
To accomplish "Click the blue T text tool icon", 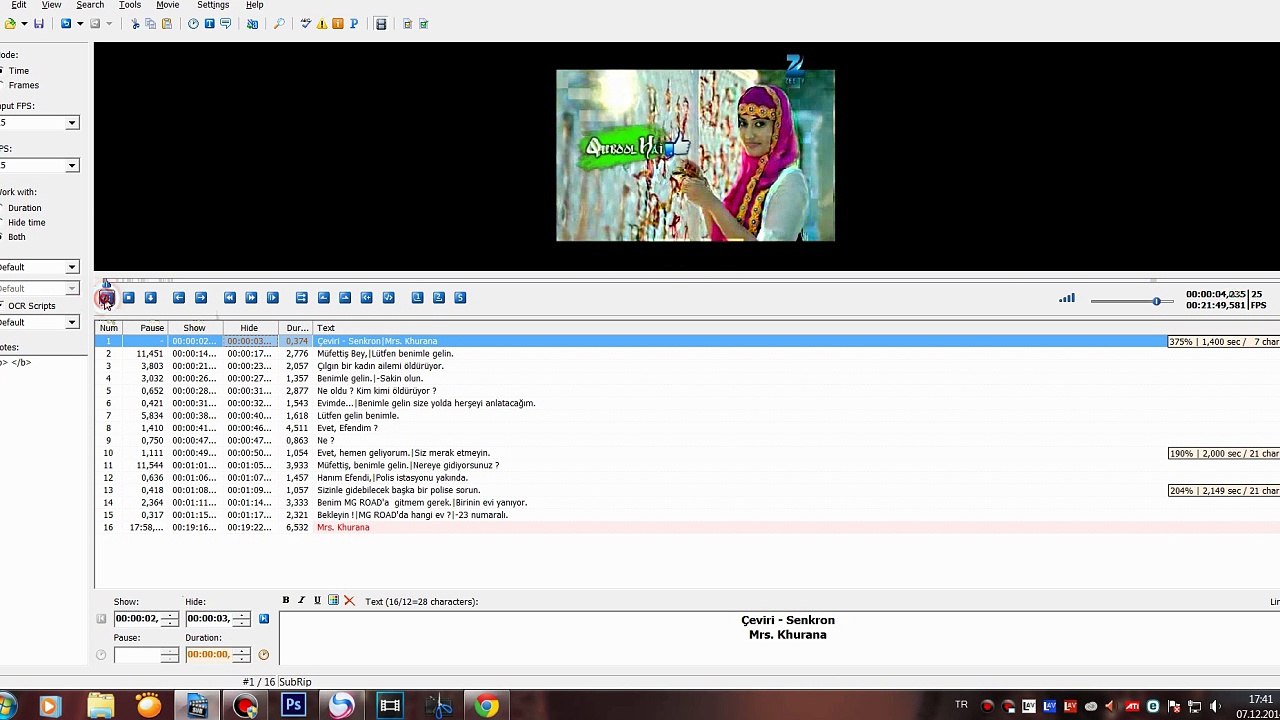I will coord(209,24).
